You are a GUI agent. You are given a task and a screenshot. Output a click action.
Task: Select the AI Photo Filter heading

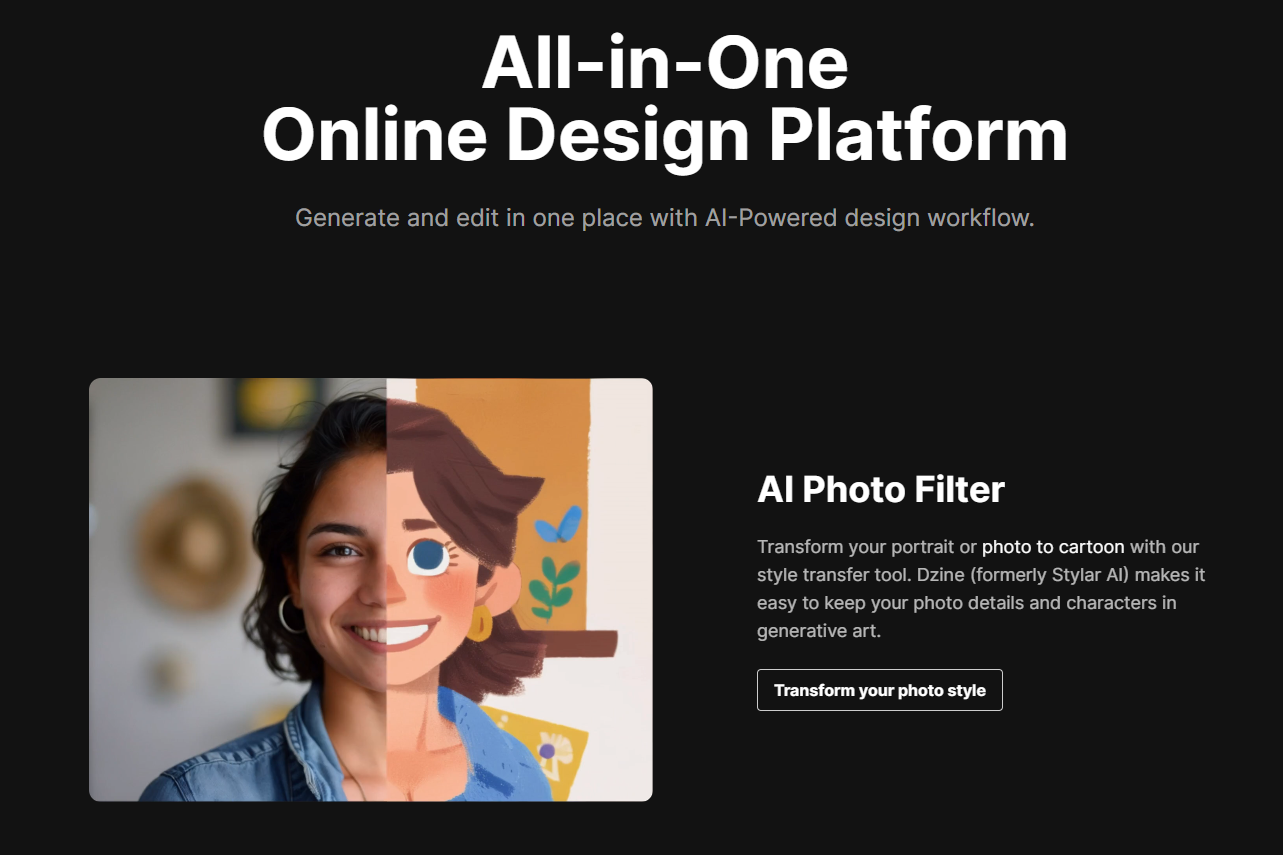(x=881, y=489)
